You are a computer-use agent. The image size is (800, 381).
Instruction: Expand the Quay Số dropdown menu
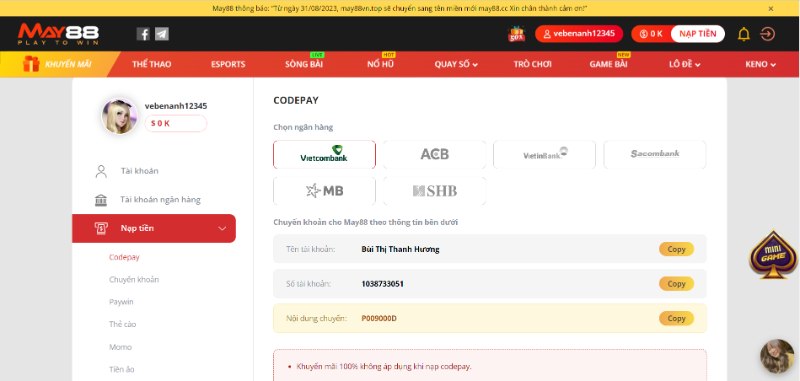pos(456,64)
